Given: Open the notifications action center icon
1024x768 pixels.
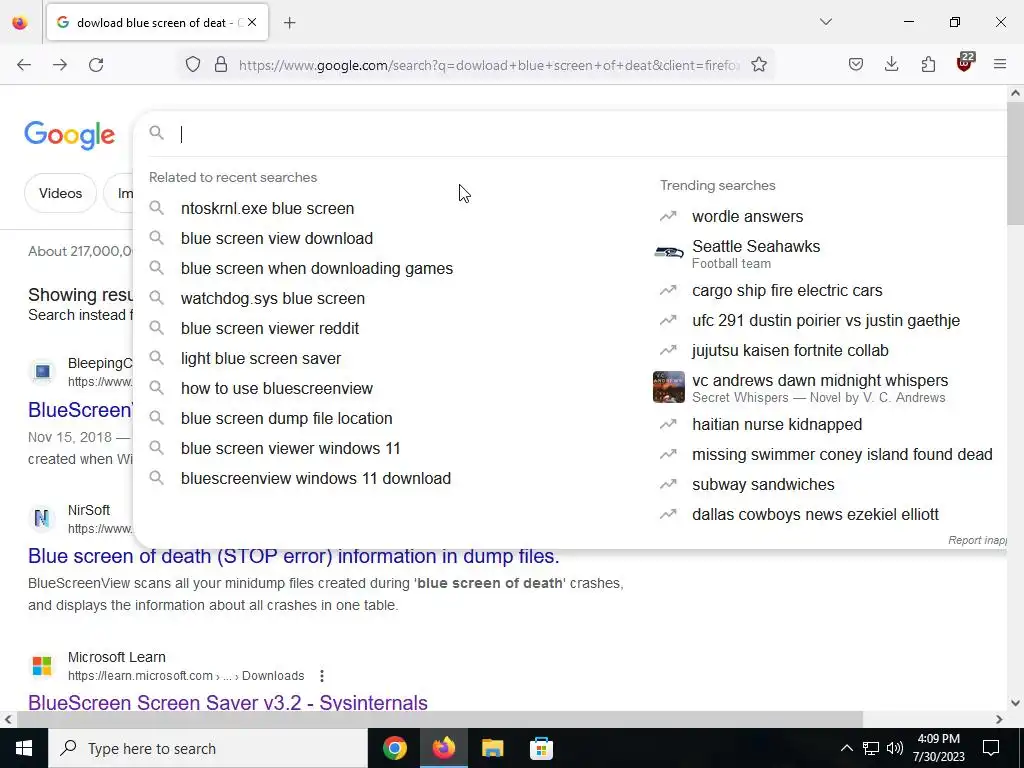Looking at the screenshot, I should coord(991,748).
